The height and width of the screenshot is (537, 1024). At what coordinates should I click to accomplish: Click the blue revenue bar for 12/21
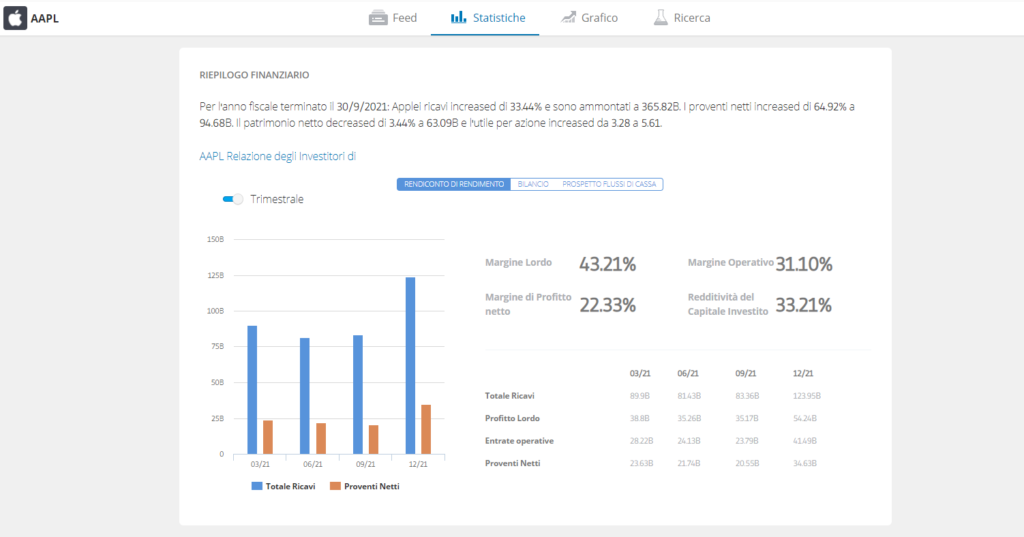click(x=410, y=366)
